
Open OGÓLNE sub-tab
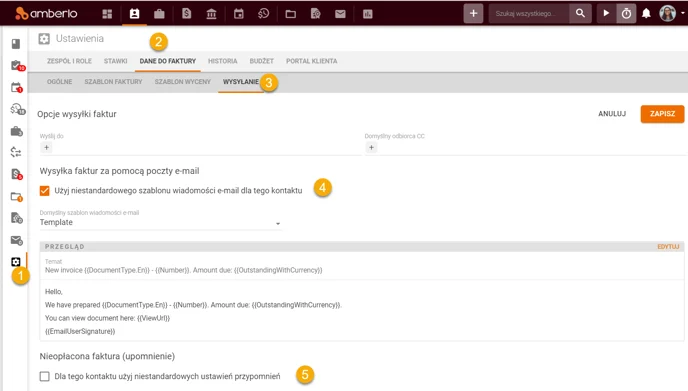click(x=59, y=82)
